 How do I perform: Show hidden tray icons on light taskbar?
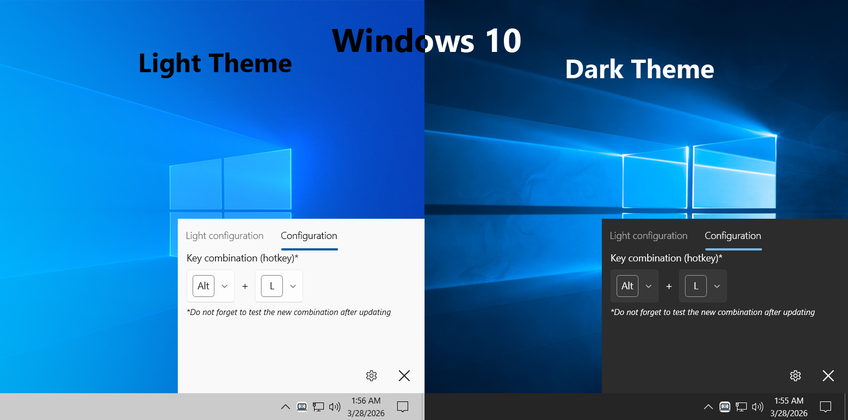(x=285, y=406)
